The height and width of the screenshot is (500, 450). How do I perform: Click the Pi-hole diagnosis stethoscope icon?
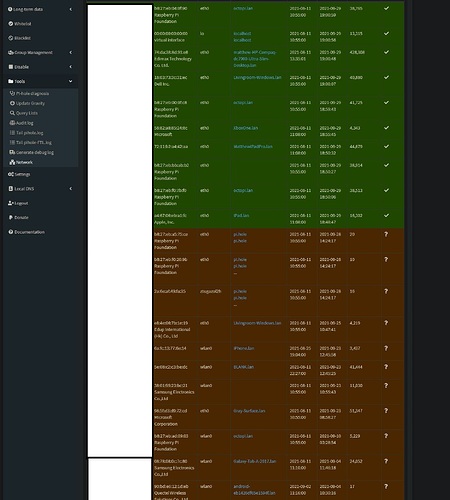click(12, 93)
